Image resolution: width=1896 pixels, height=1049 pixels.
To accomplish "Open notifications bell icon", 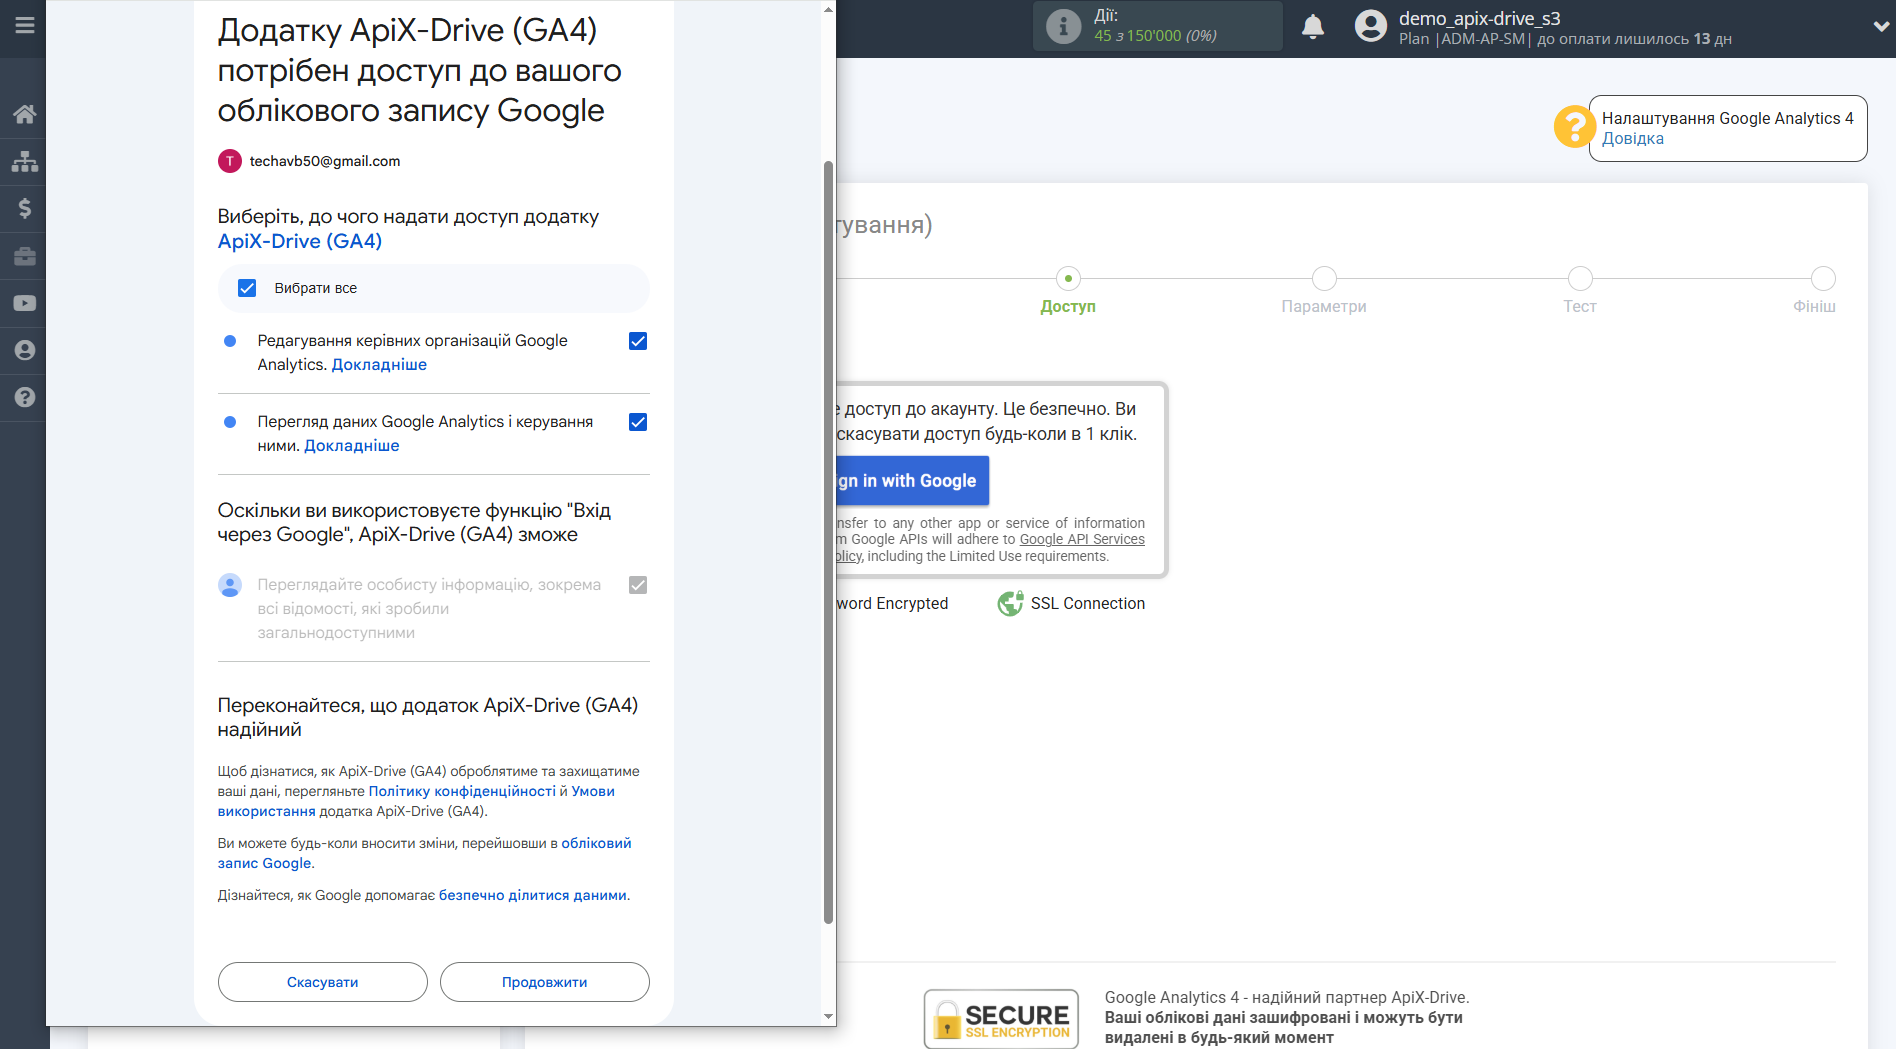I will [1313, 26].
